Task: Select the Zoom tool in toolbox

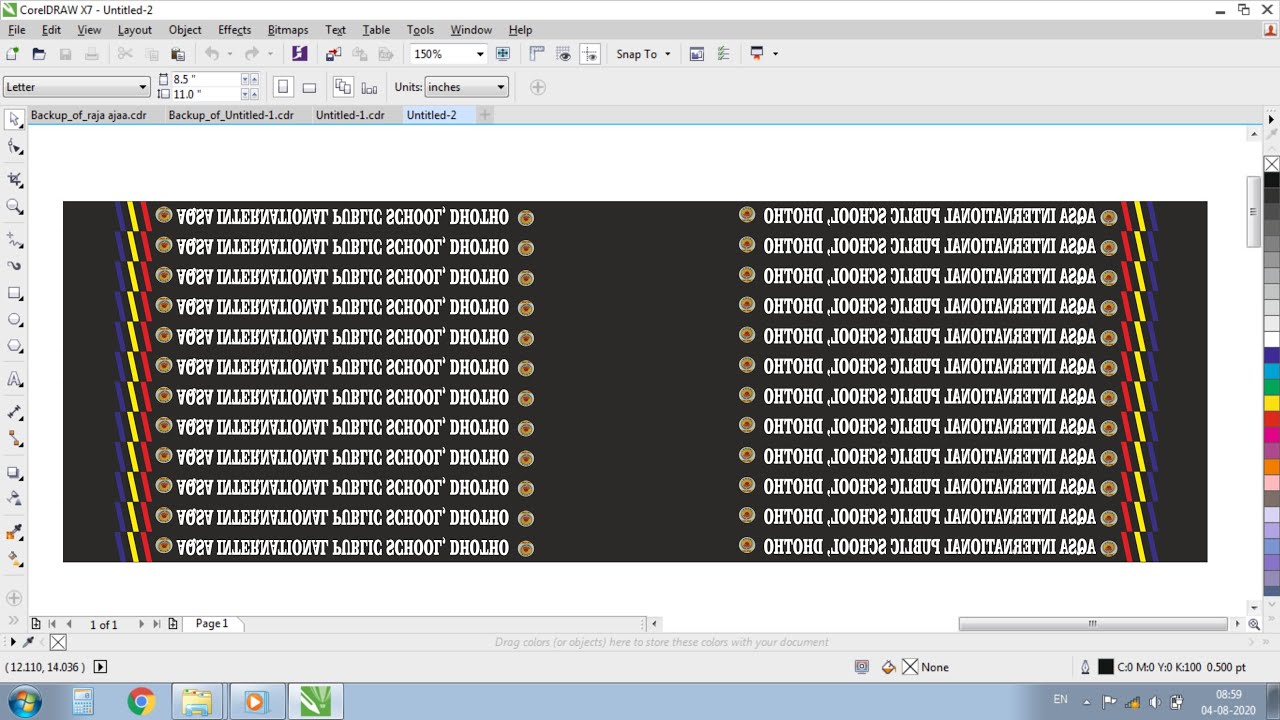Action: click(14, 207)
